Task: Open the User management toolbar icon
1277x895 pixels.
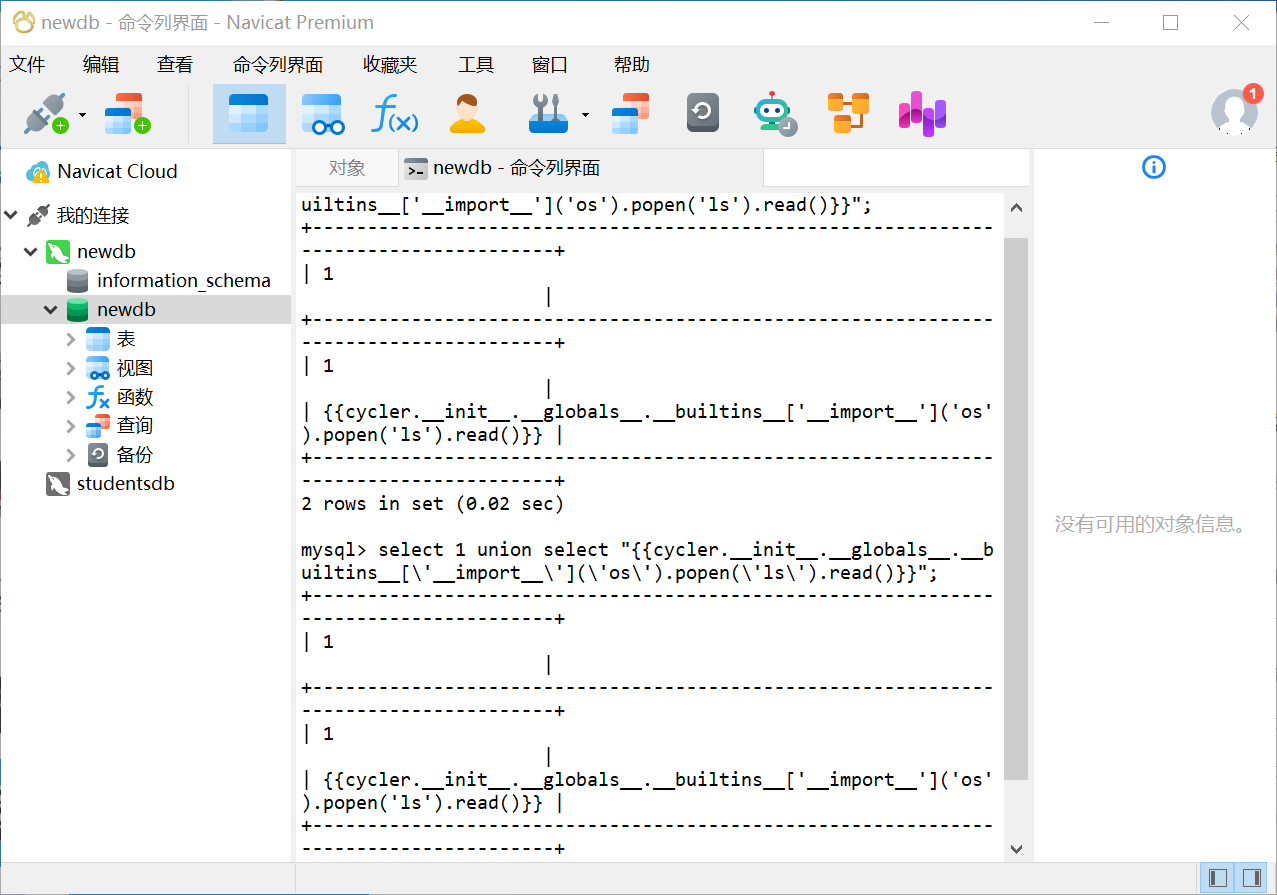Action: (466, 114)
